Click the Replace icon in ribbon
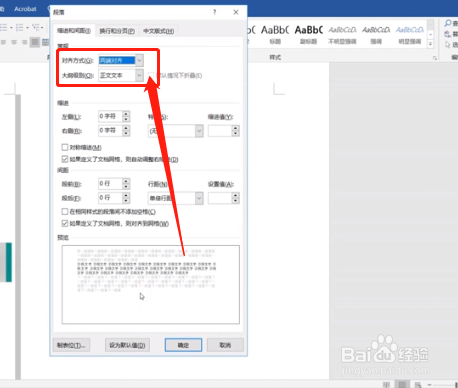The image size is (458, 388). (x=448, y=34)
